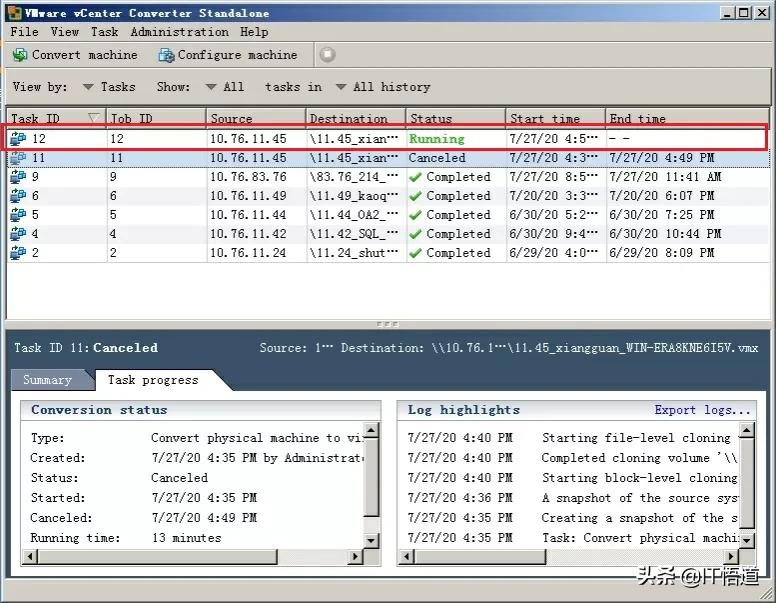Click the green check for source 10.76.11.49
776x603 pixels.
click(416, 196)
